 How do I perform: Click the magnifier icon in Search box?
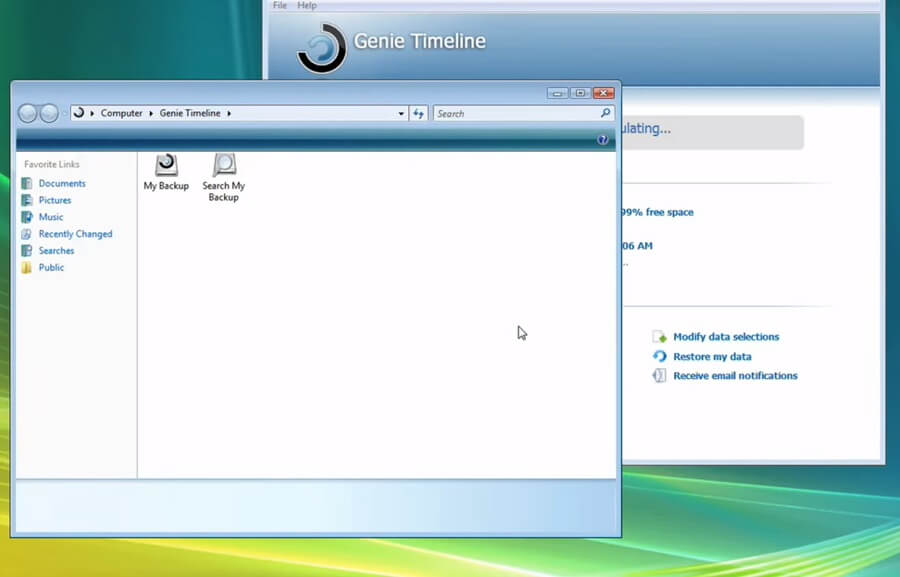(x=606, y=113)
